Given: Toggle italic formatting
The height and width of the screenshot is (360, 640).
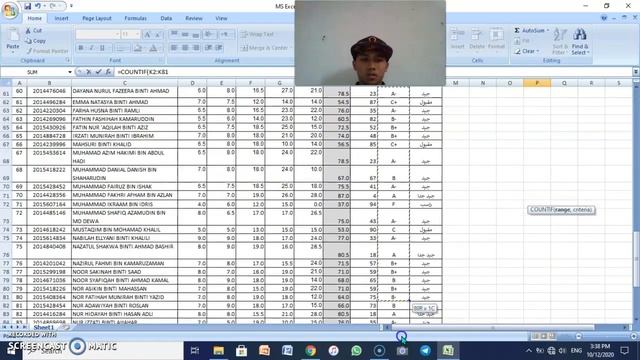Looking at the screenshot, I should coord(91,48).
